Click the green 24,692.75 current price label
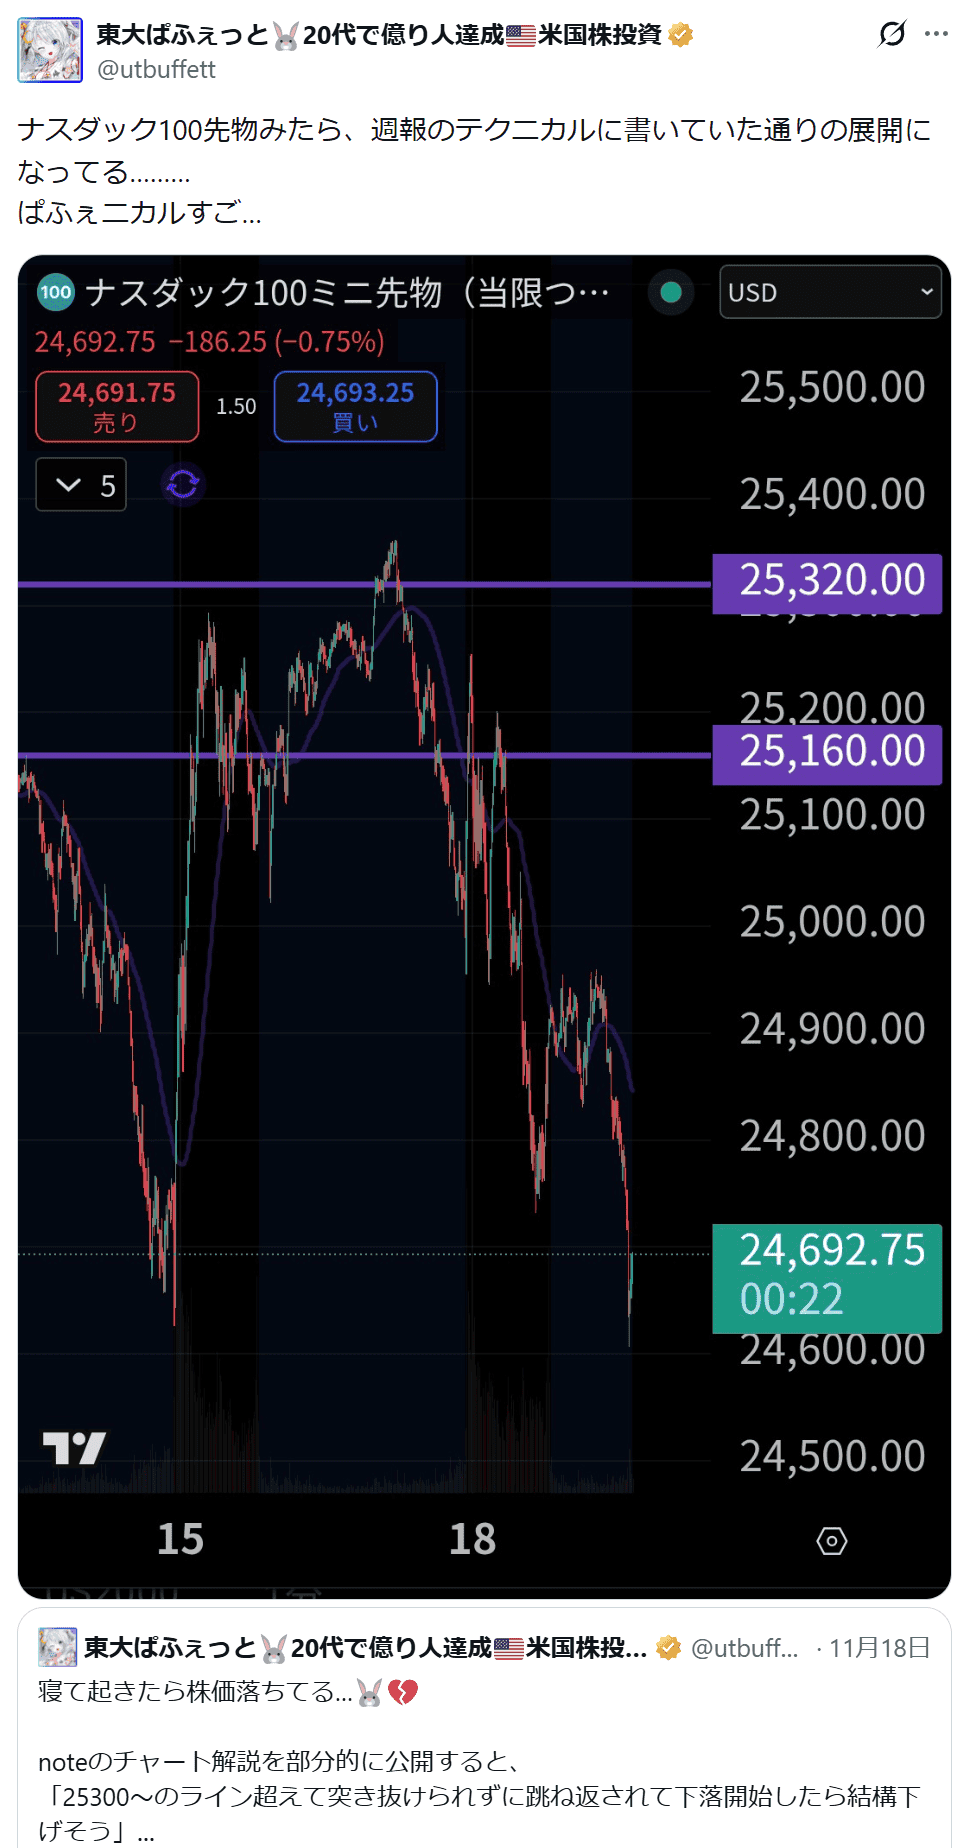960x1848 pixels. pyautogui.click(x=826, y=1277)
